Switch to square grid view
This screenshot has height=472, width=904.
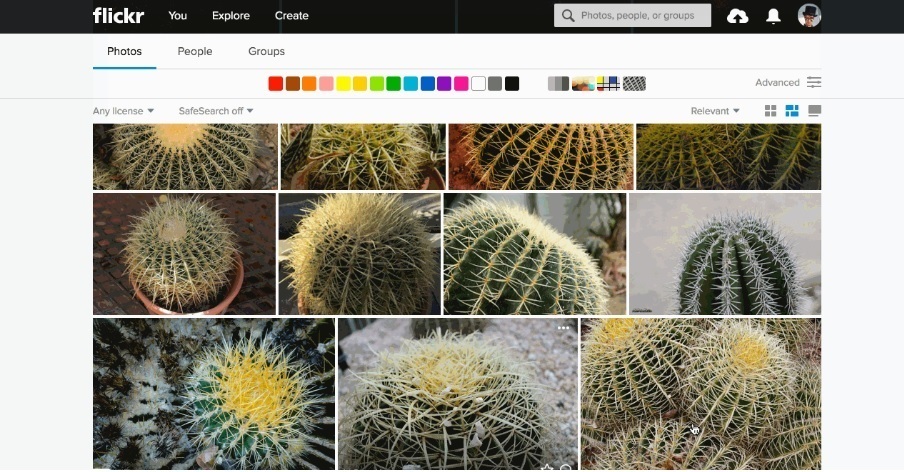(x=771, y=111)
